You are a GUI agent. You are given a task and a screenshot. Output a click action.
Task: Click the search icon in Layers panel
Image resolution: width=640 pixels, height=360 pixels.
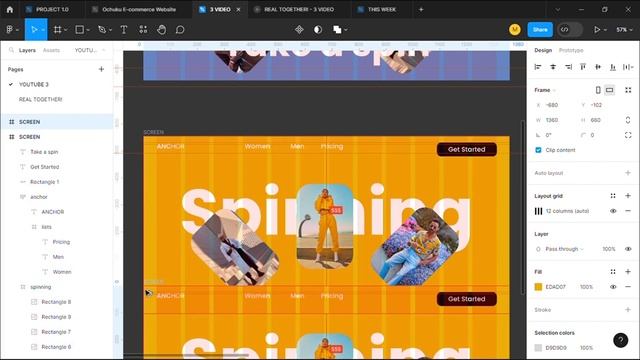[11, 50]
